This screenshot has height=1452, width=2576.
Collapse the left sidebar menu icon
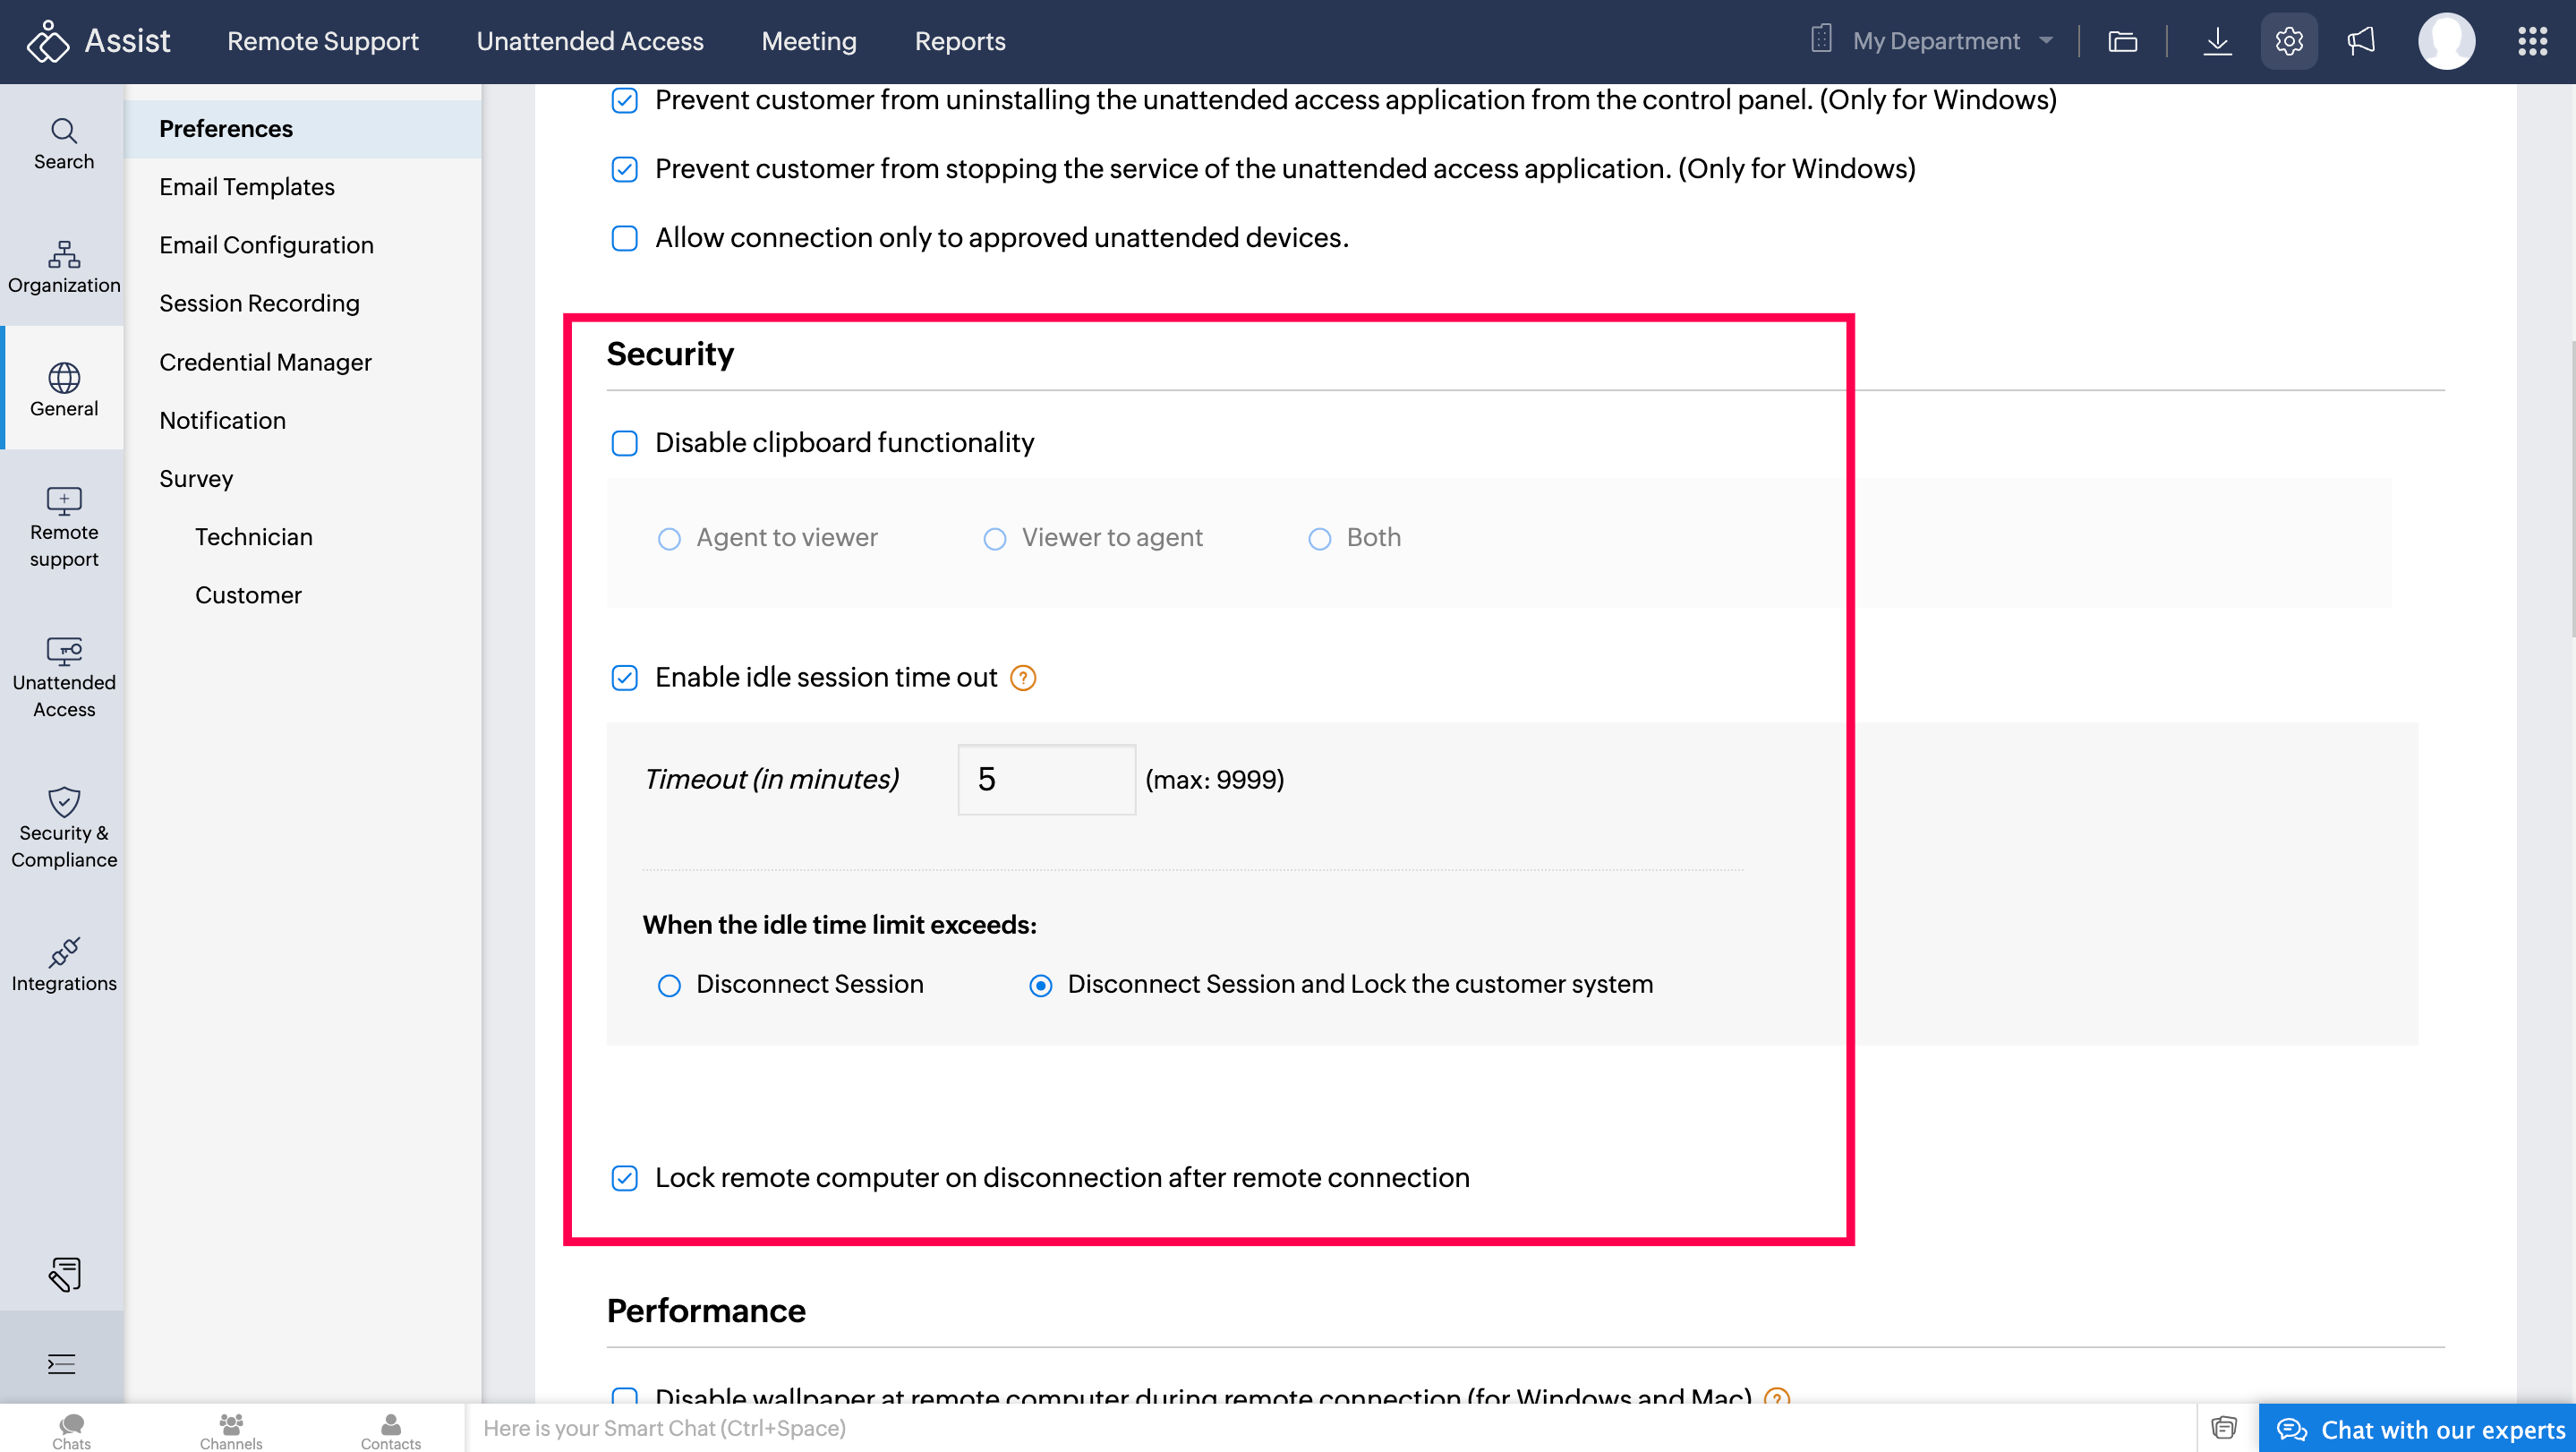[62, 1364]
